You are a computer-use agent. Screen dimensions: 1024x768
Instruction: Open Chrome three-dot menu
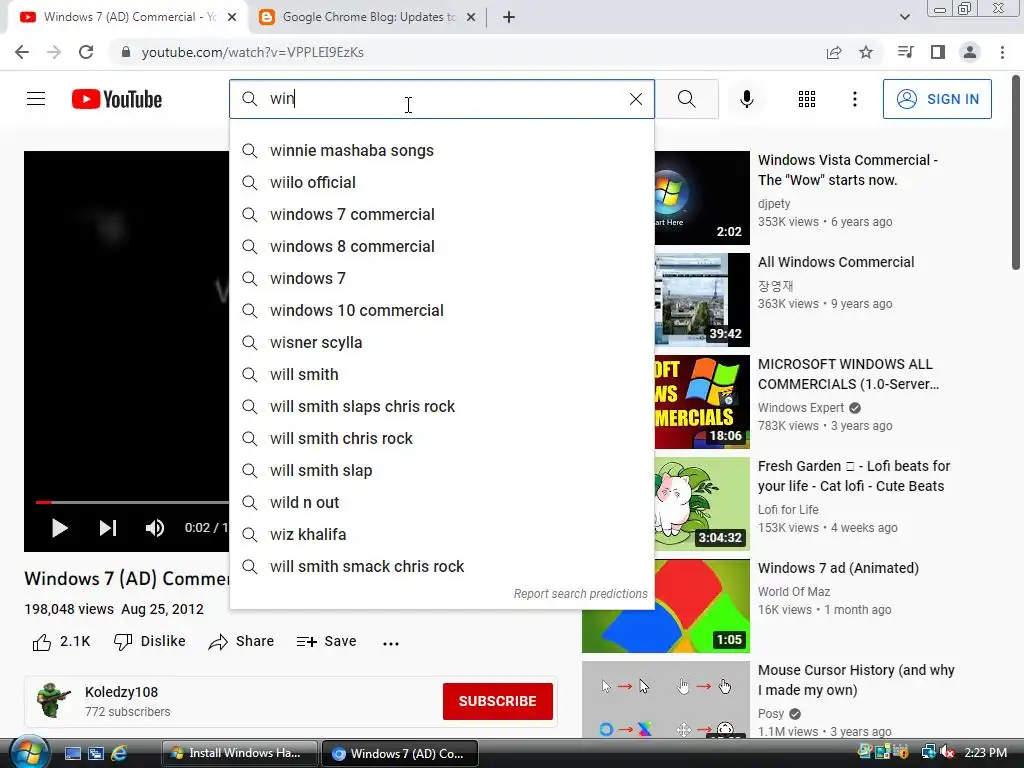coord(1002,52)
